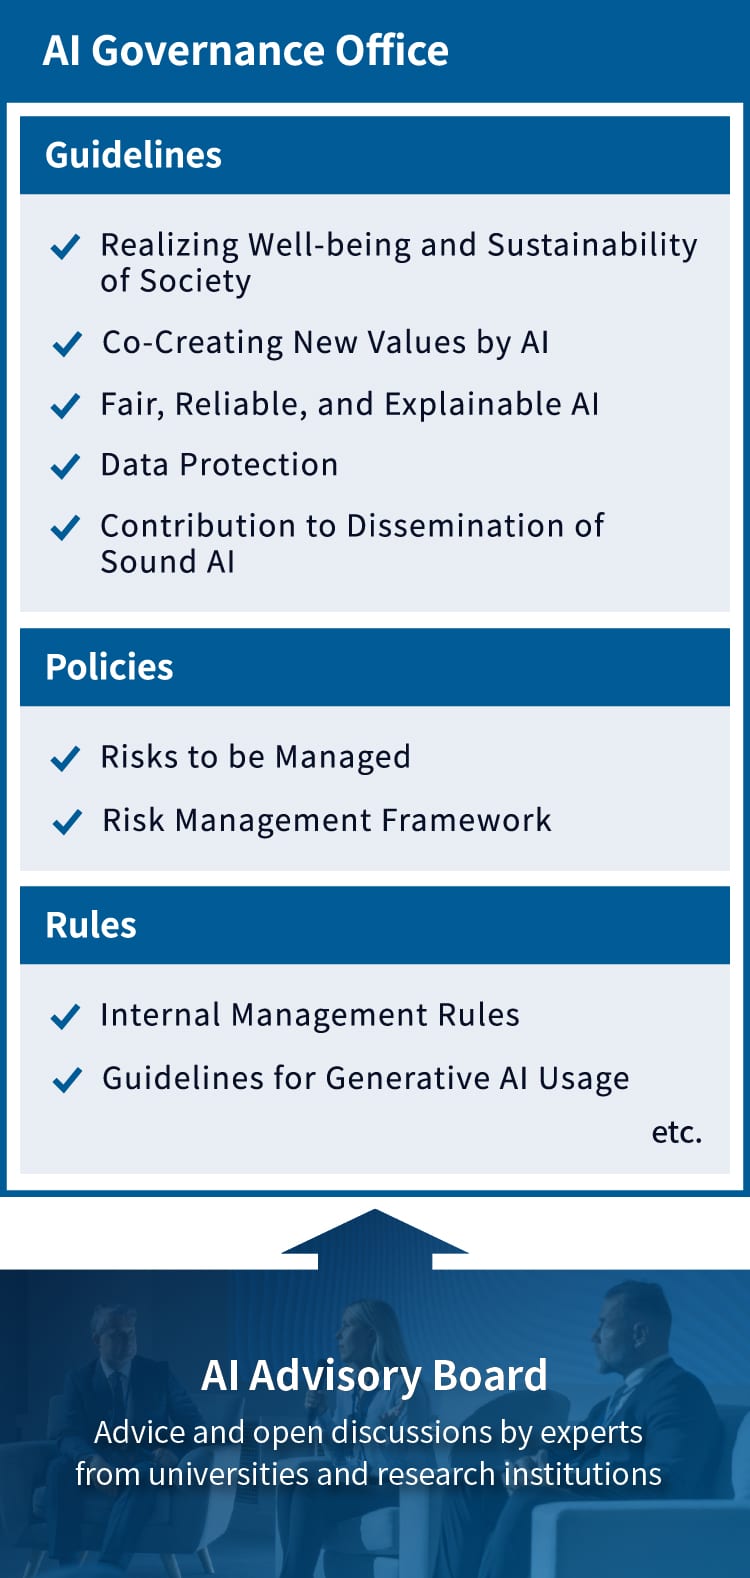The width and height of the screenshot is (750, 1578).
Task: Open the Data Protection guideline text
Action: point(219,465)
